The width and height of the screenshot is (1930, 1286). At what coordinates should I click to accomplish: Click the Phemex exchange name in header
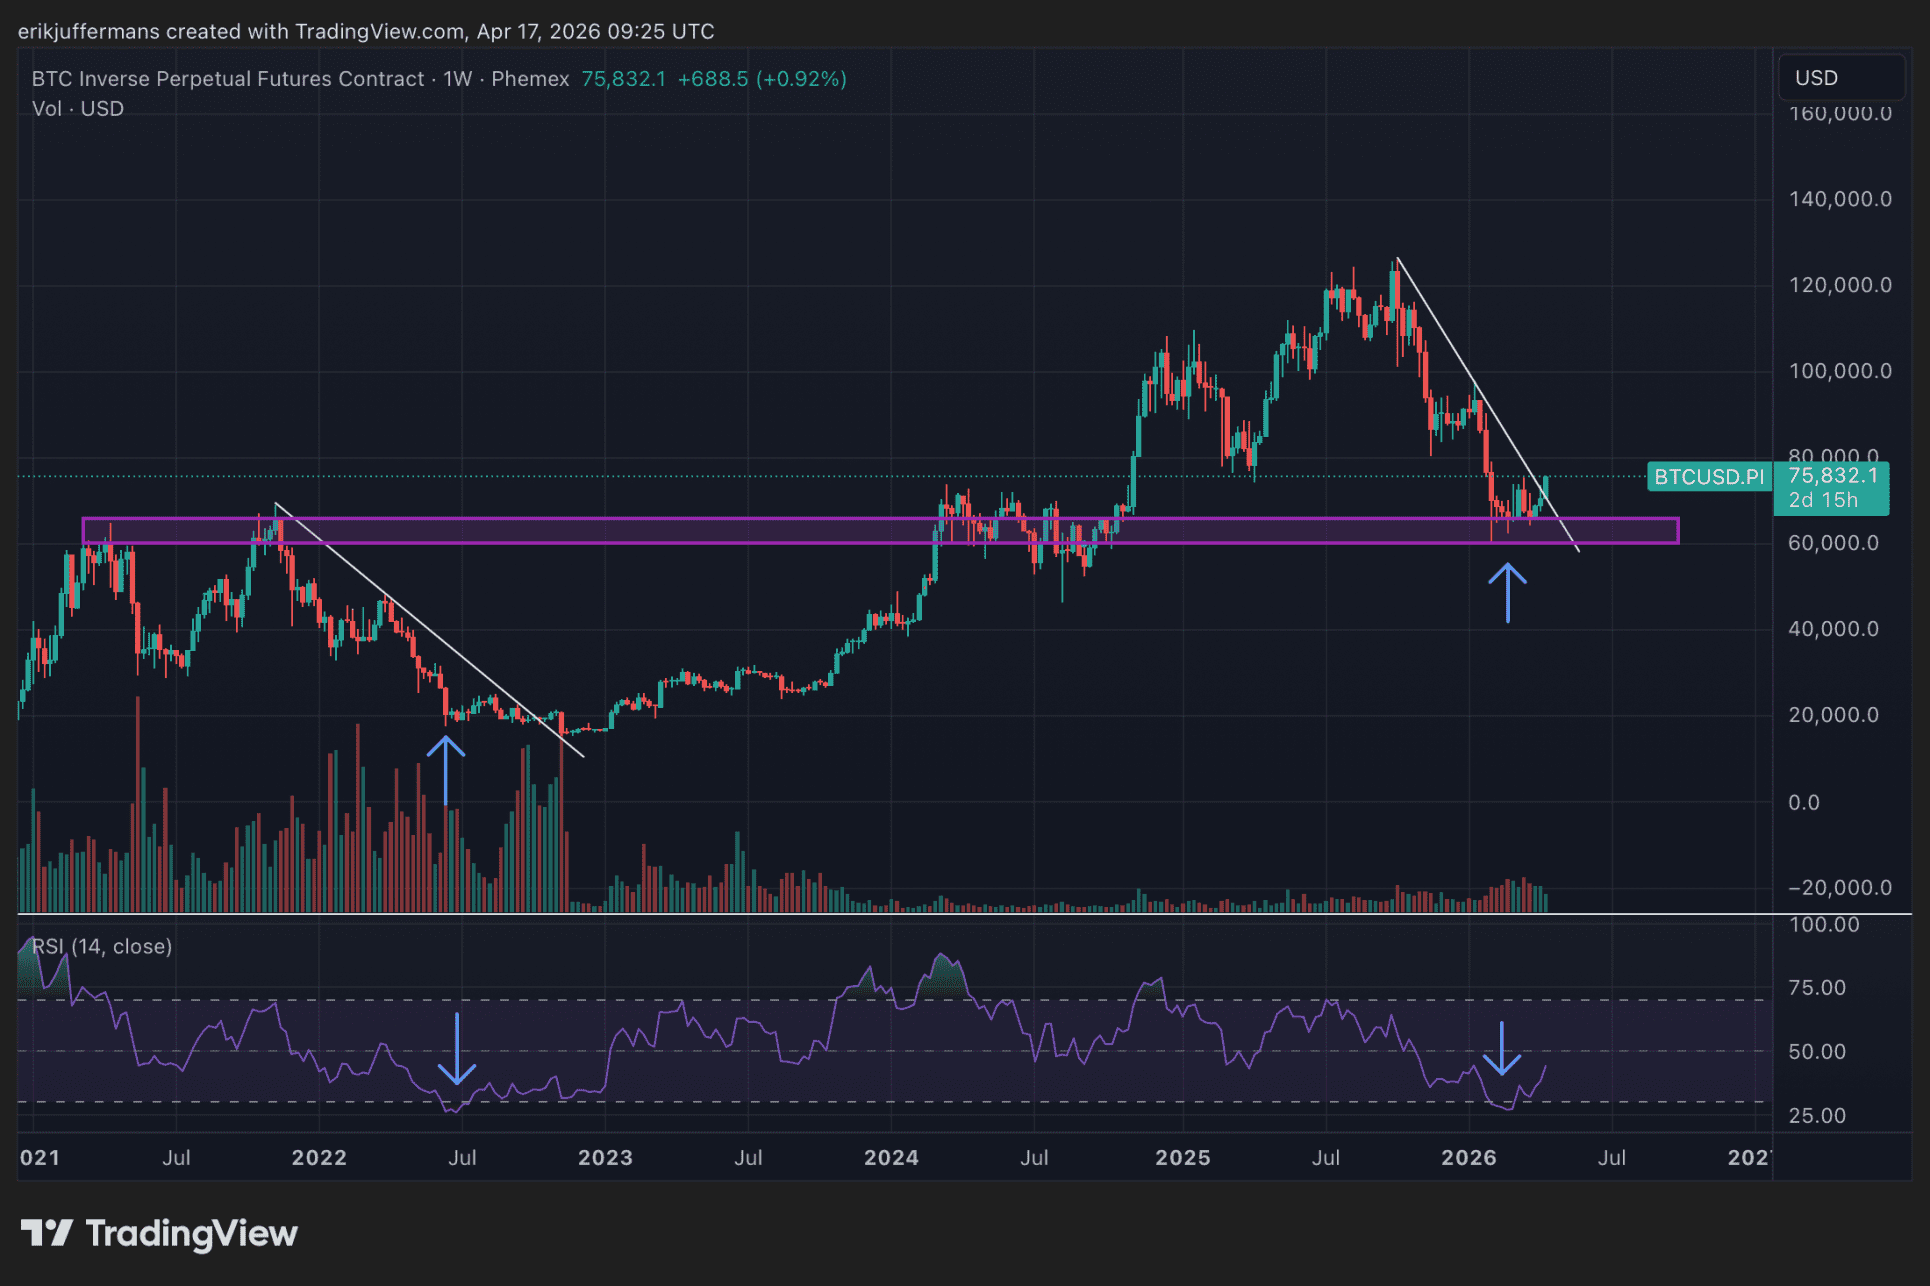530,79
